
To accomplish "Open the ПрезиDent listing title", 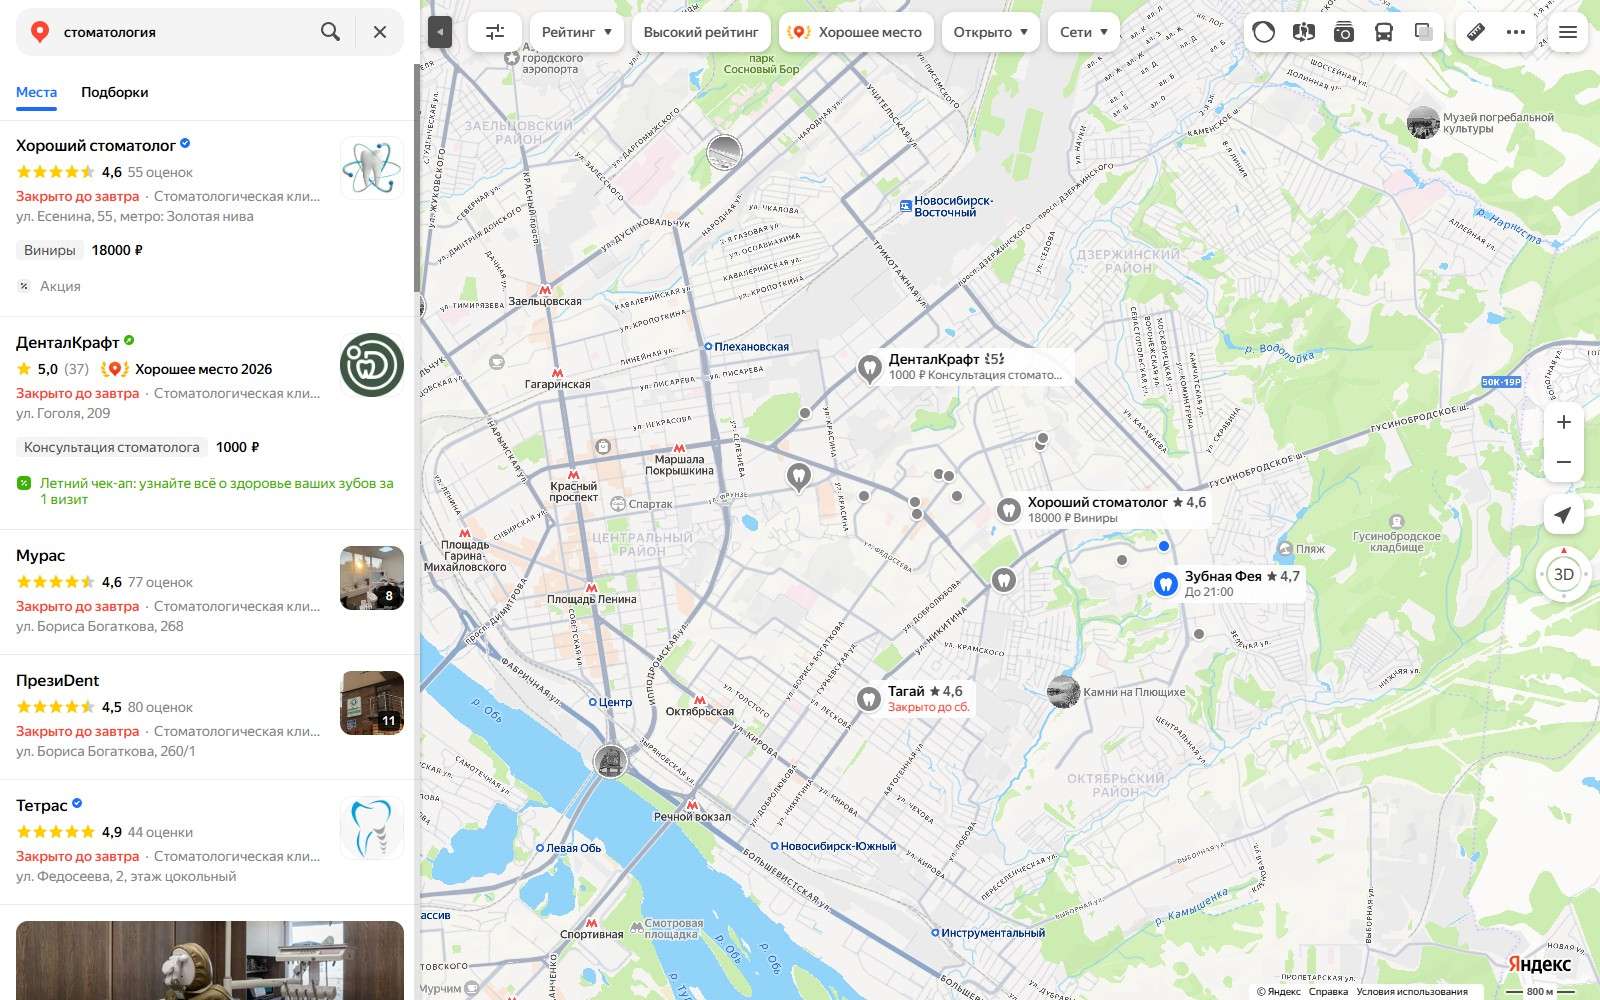I will [57, 680].
